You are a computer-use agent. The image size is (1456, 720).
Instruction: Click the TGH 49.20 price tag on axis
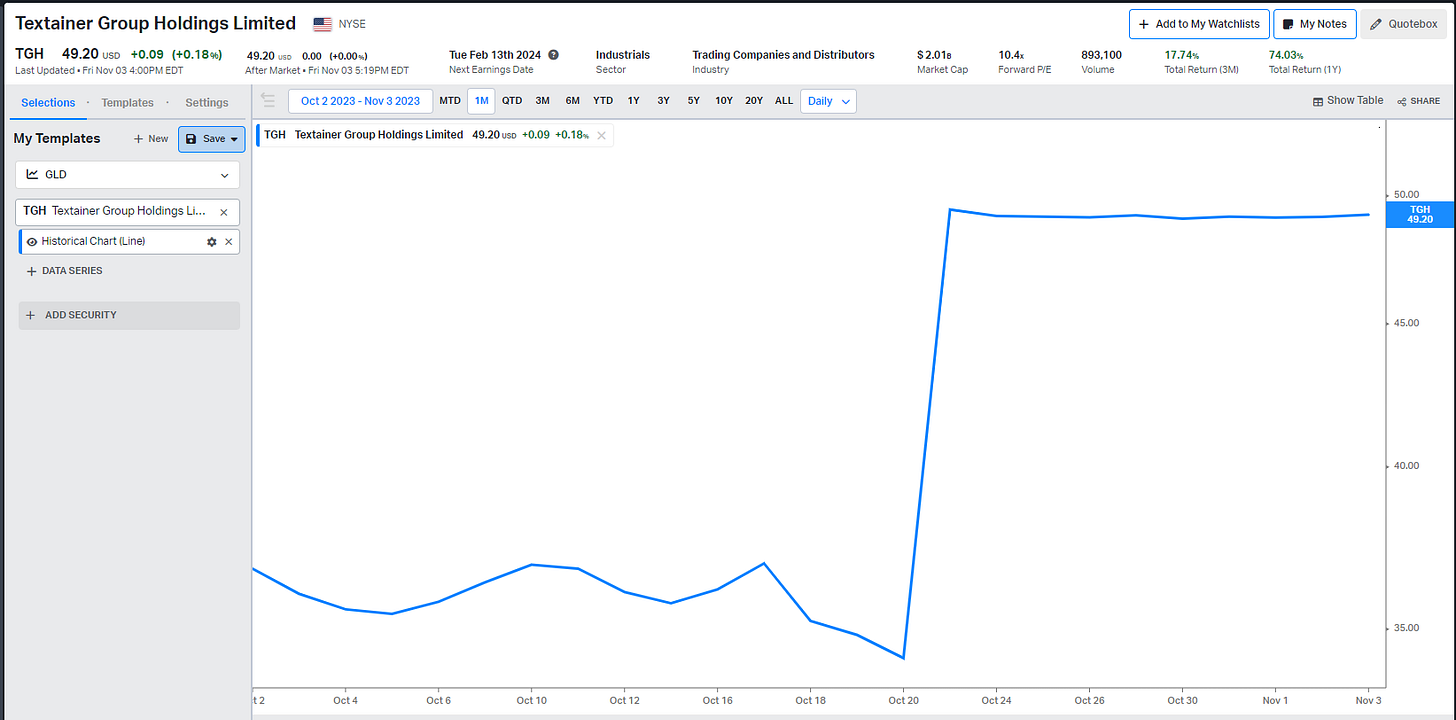point(1420,214)
